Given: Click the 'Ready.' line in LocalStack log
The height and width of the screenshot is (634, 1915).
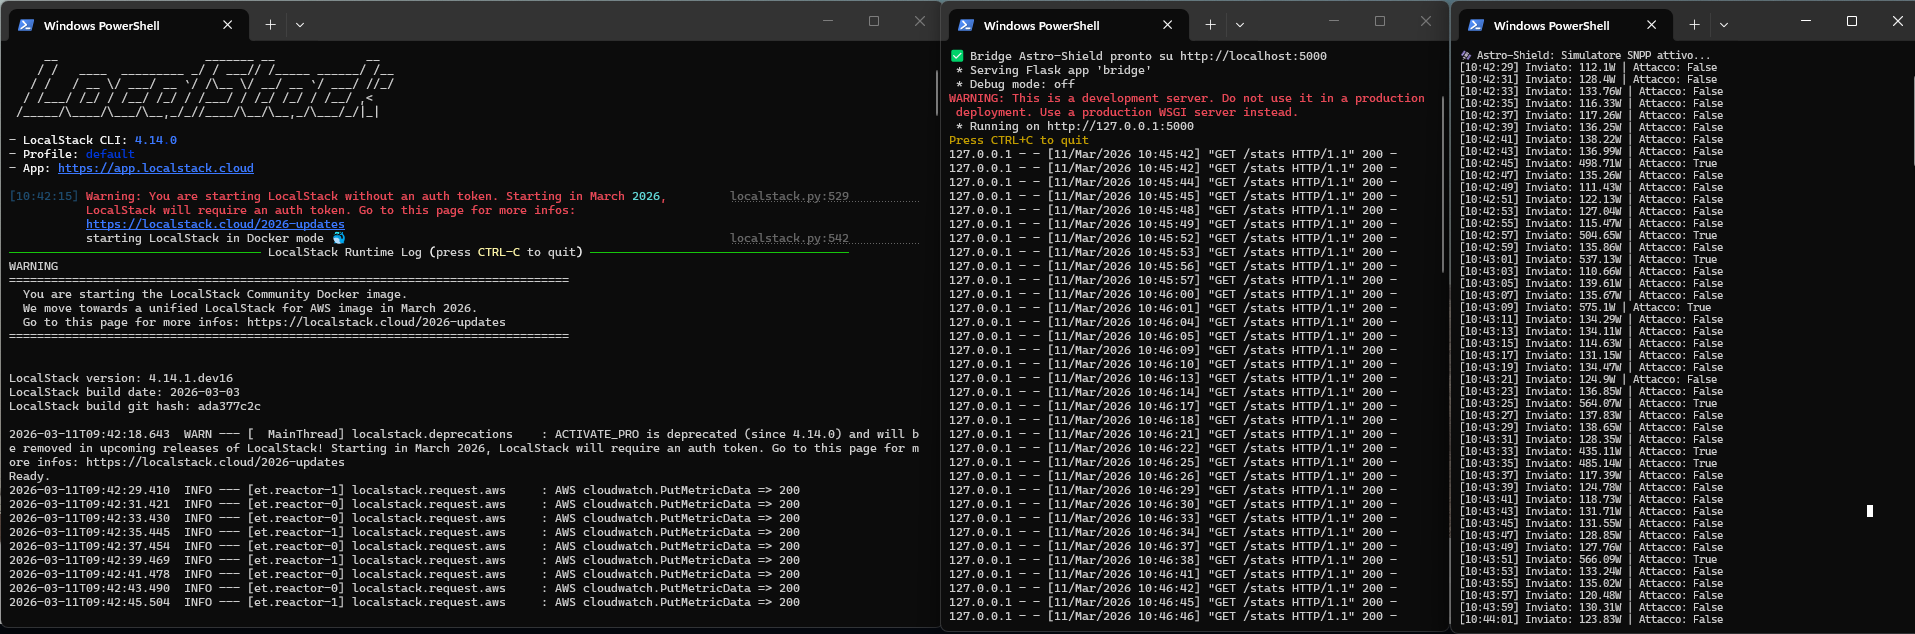Looking at the screenshot, I should [28, 476].
